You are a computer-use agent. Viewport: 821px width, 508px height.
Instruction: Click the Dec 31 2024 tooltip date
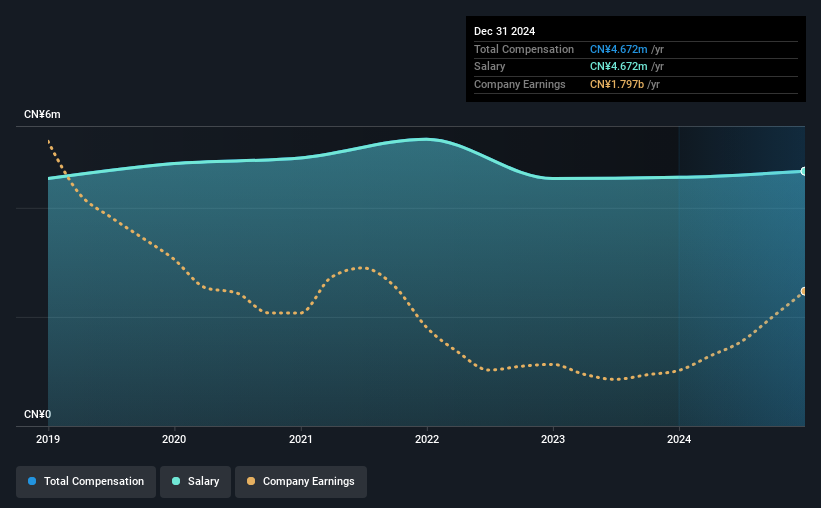click(504, 31)
